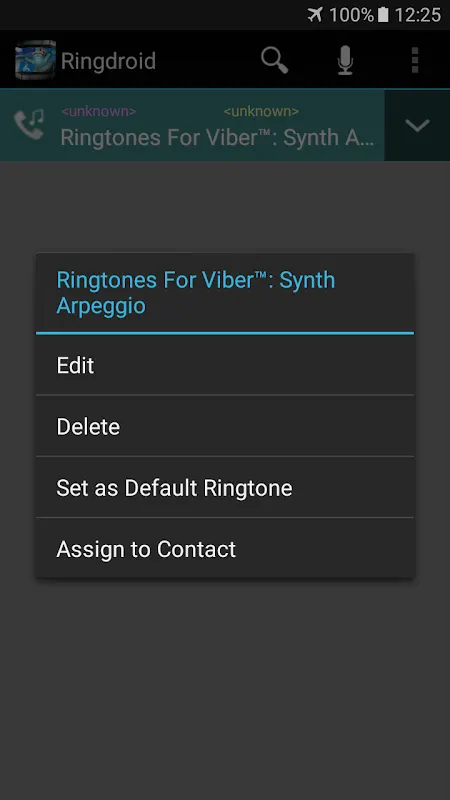Tap the yellow unknown album label
Viewport: 450px width, 800px height.
click(261, 111)
